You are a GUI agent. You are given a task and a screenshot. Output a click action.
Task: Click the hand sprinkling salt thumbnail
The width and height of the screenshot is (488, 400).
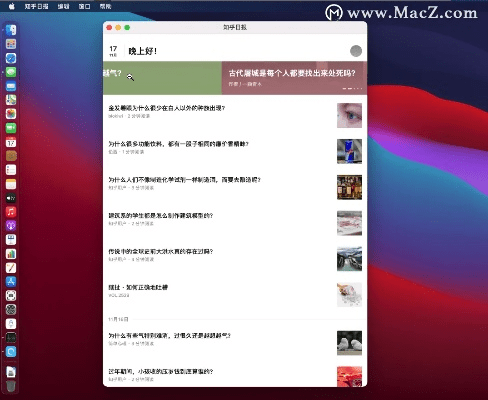349,295
